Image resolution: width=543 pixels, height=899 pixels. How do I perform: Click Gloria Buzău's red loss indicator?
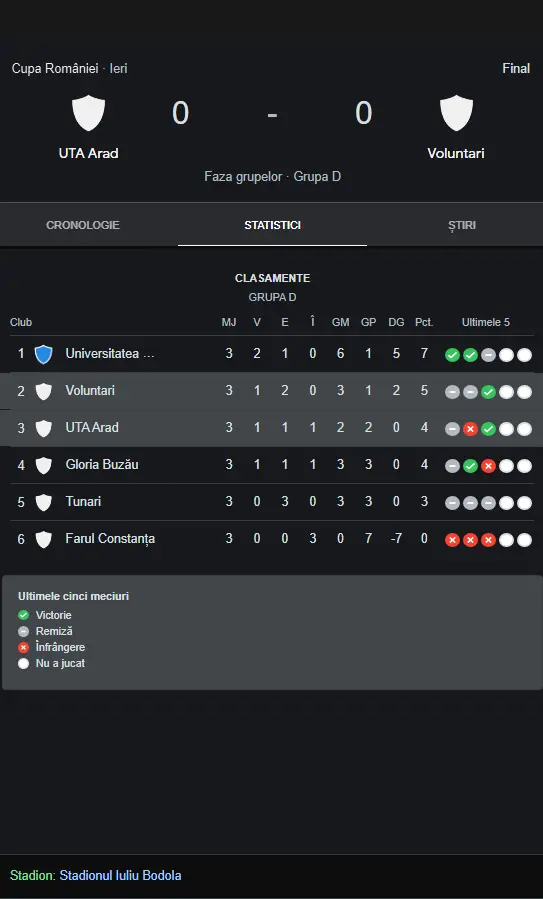tap(488, 466)
